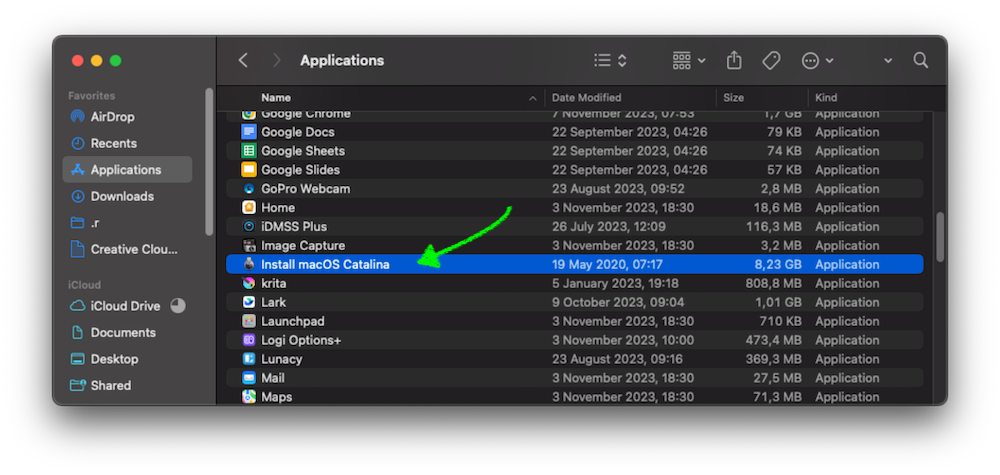Click the Image Capture app icon

point(249,245)
